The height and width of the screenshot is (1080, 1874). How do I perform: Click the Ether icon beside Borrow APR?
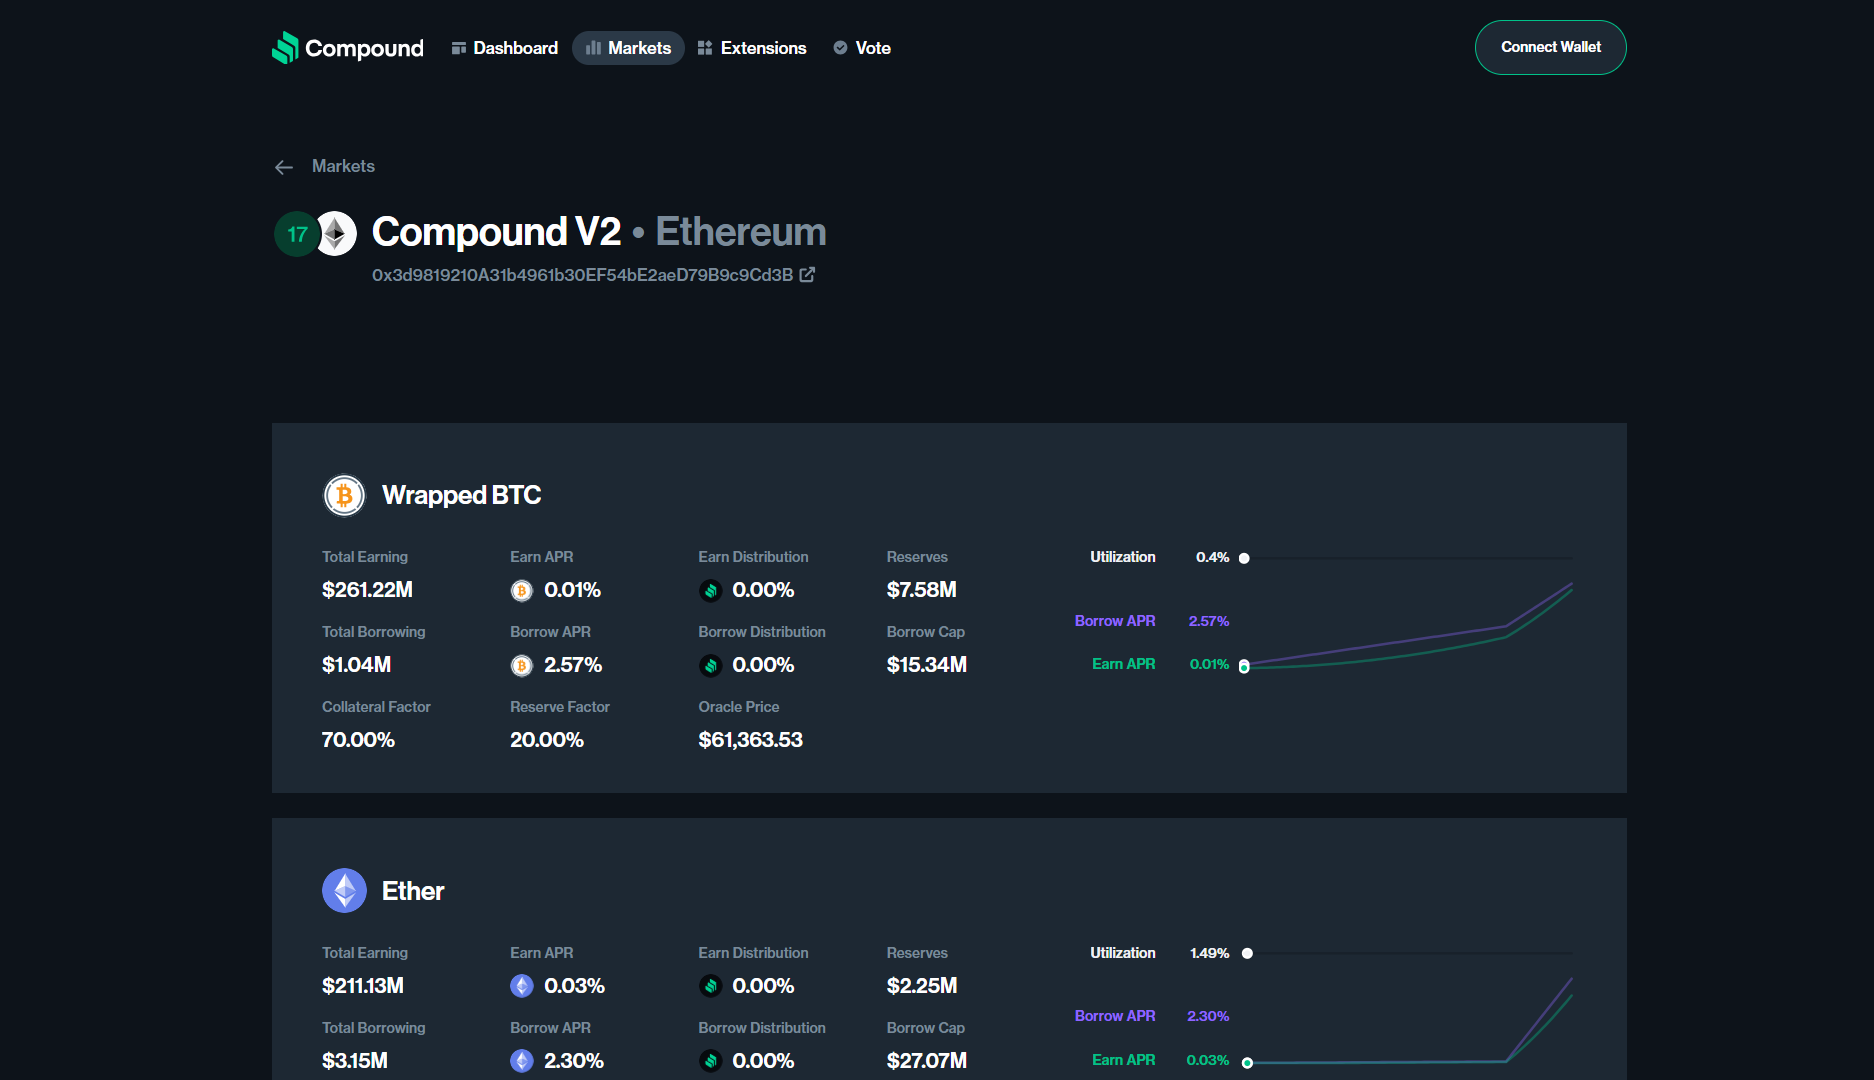(521, 1060)
